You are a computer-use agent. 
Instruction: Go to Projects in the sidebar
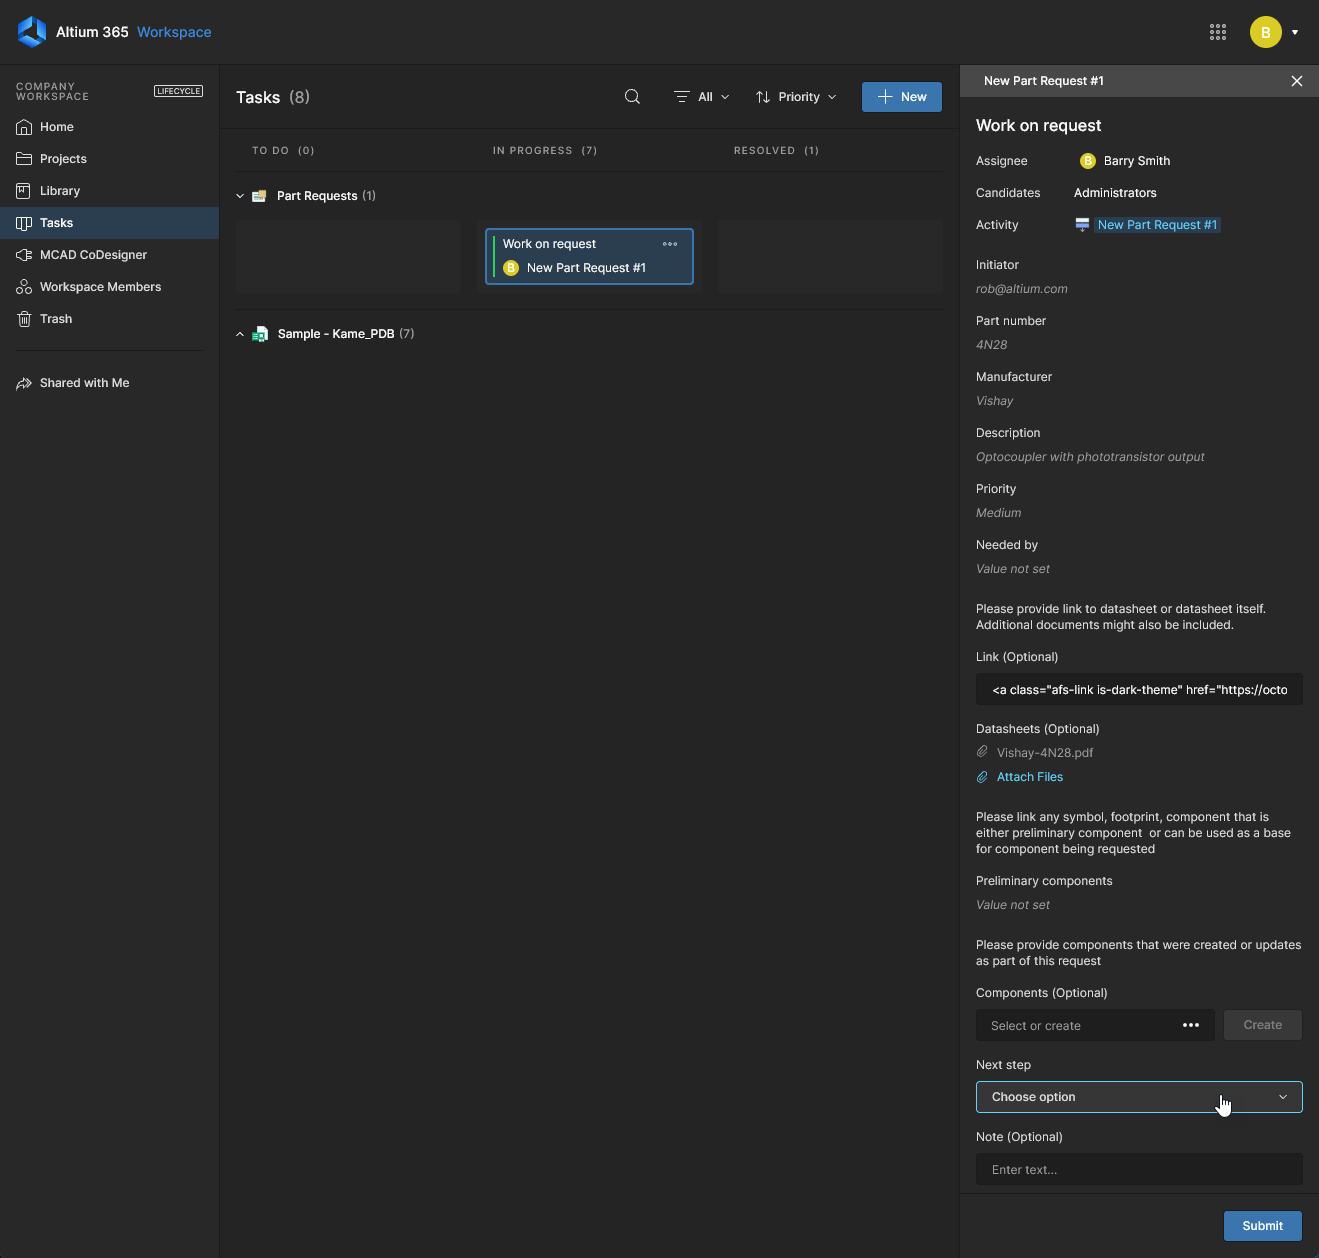(63, 159)
